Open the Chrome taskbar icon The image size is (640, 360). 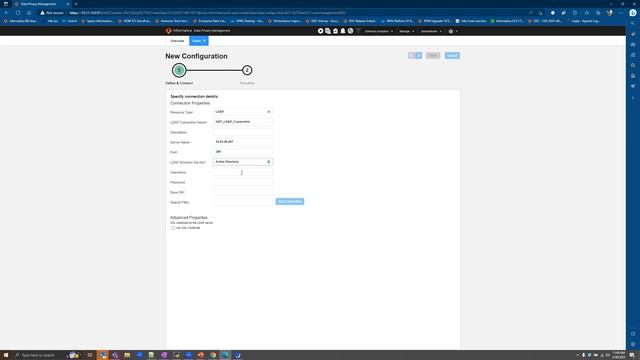point(213,355)
